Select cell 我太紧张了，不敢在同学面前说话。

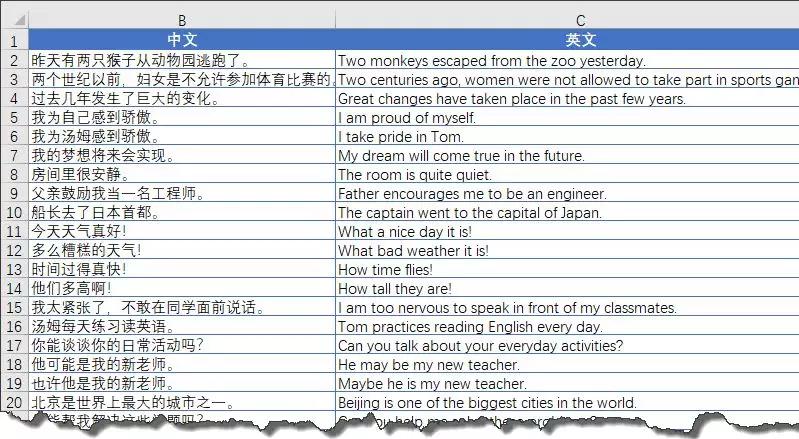(x=182, y=307)
